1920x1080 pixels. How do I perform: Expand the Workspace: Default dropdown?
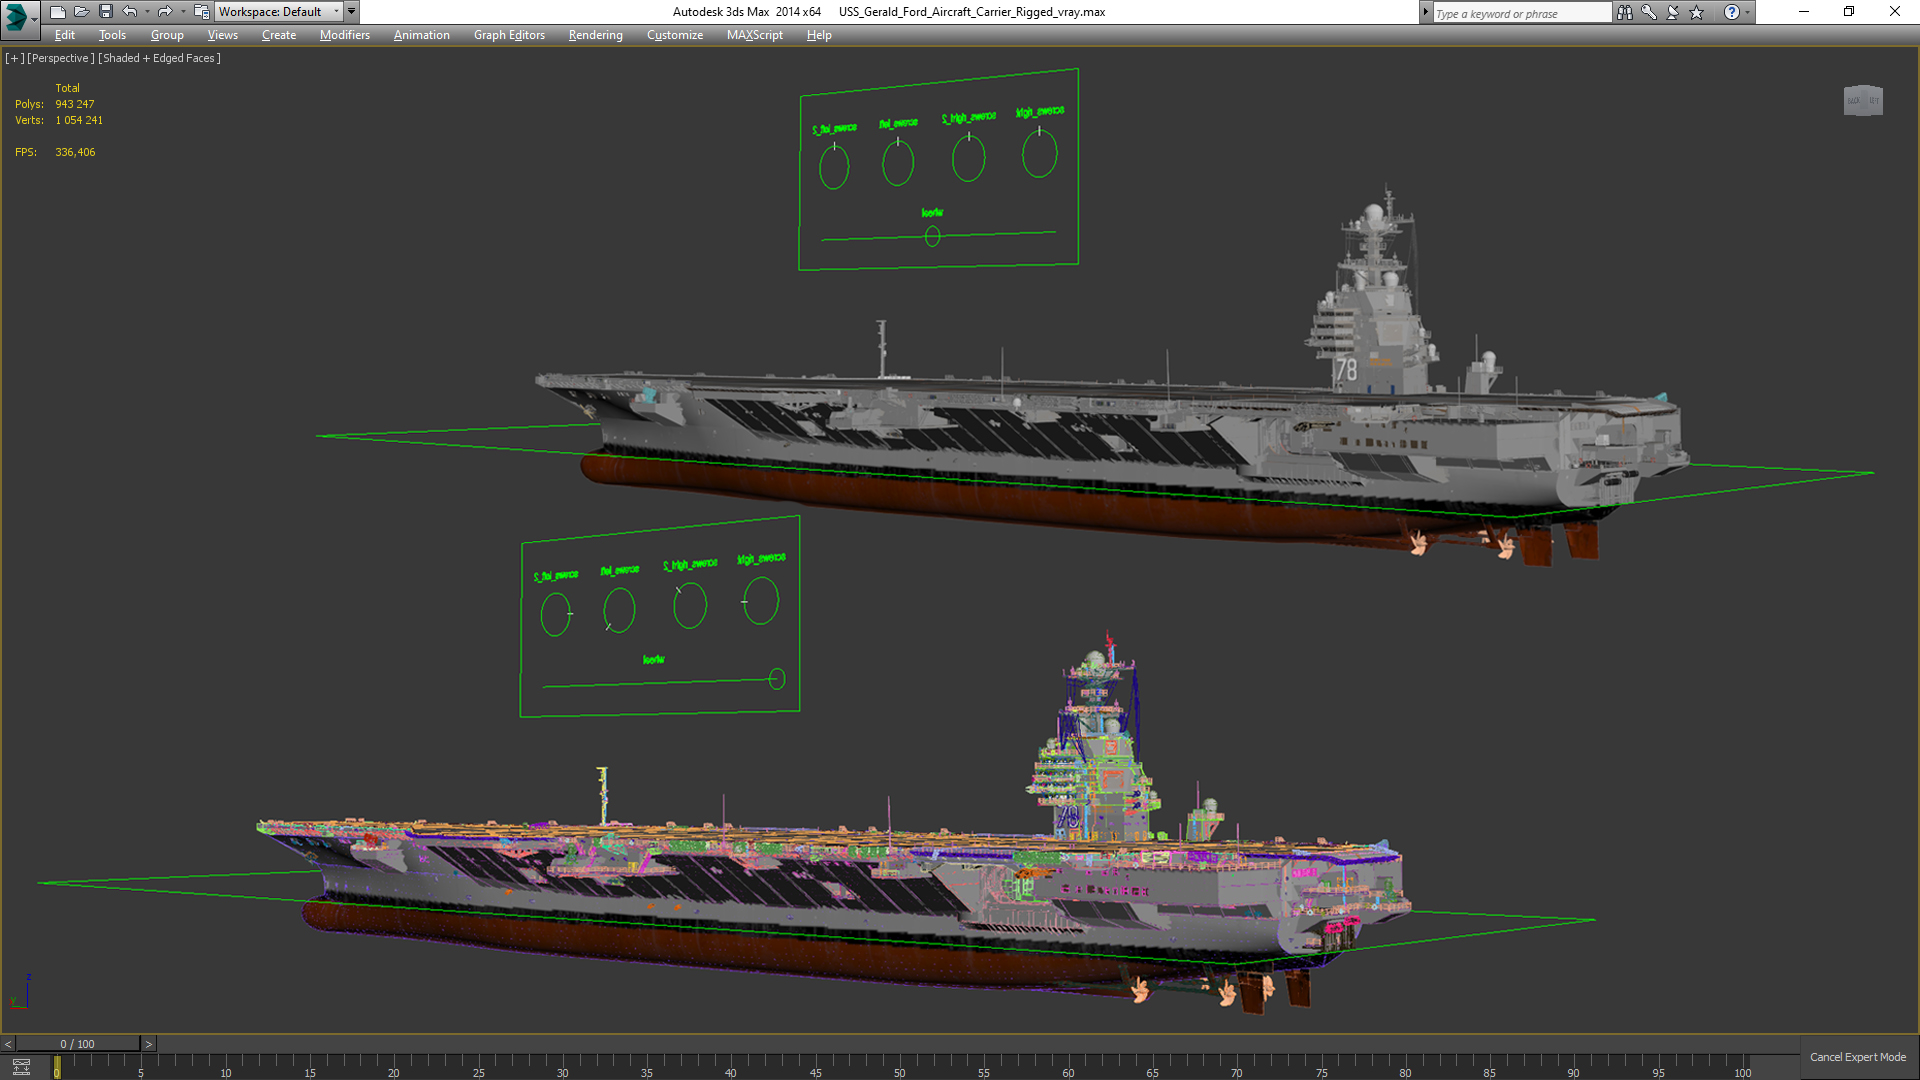tap(278, 12)
